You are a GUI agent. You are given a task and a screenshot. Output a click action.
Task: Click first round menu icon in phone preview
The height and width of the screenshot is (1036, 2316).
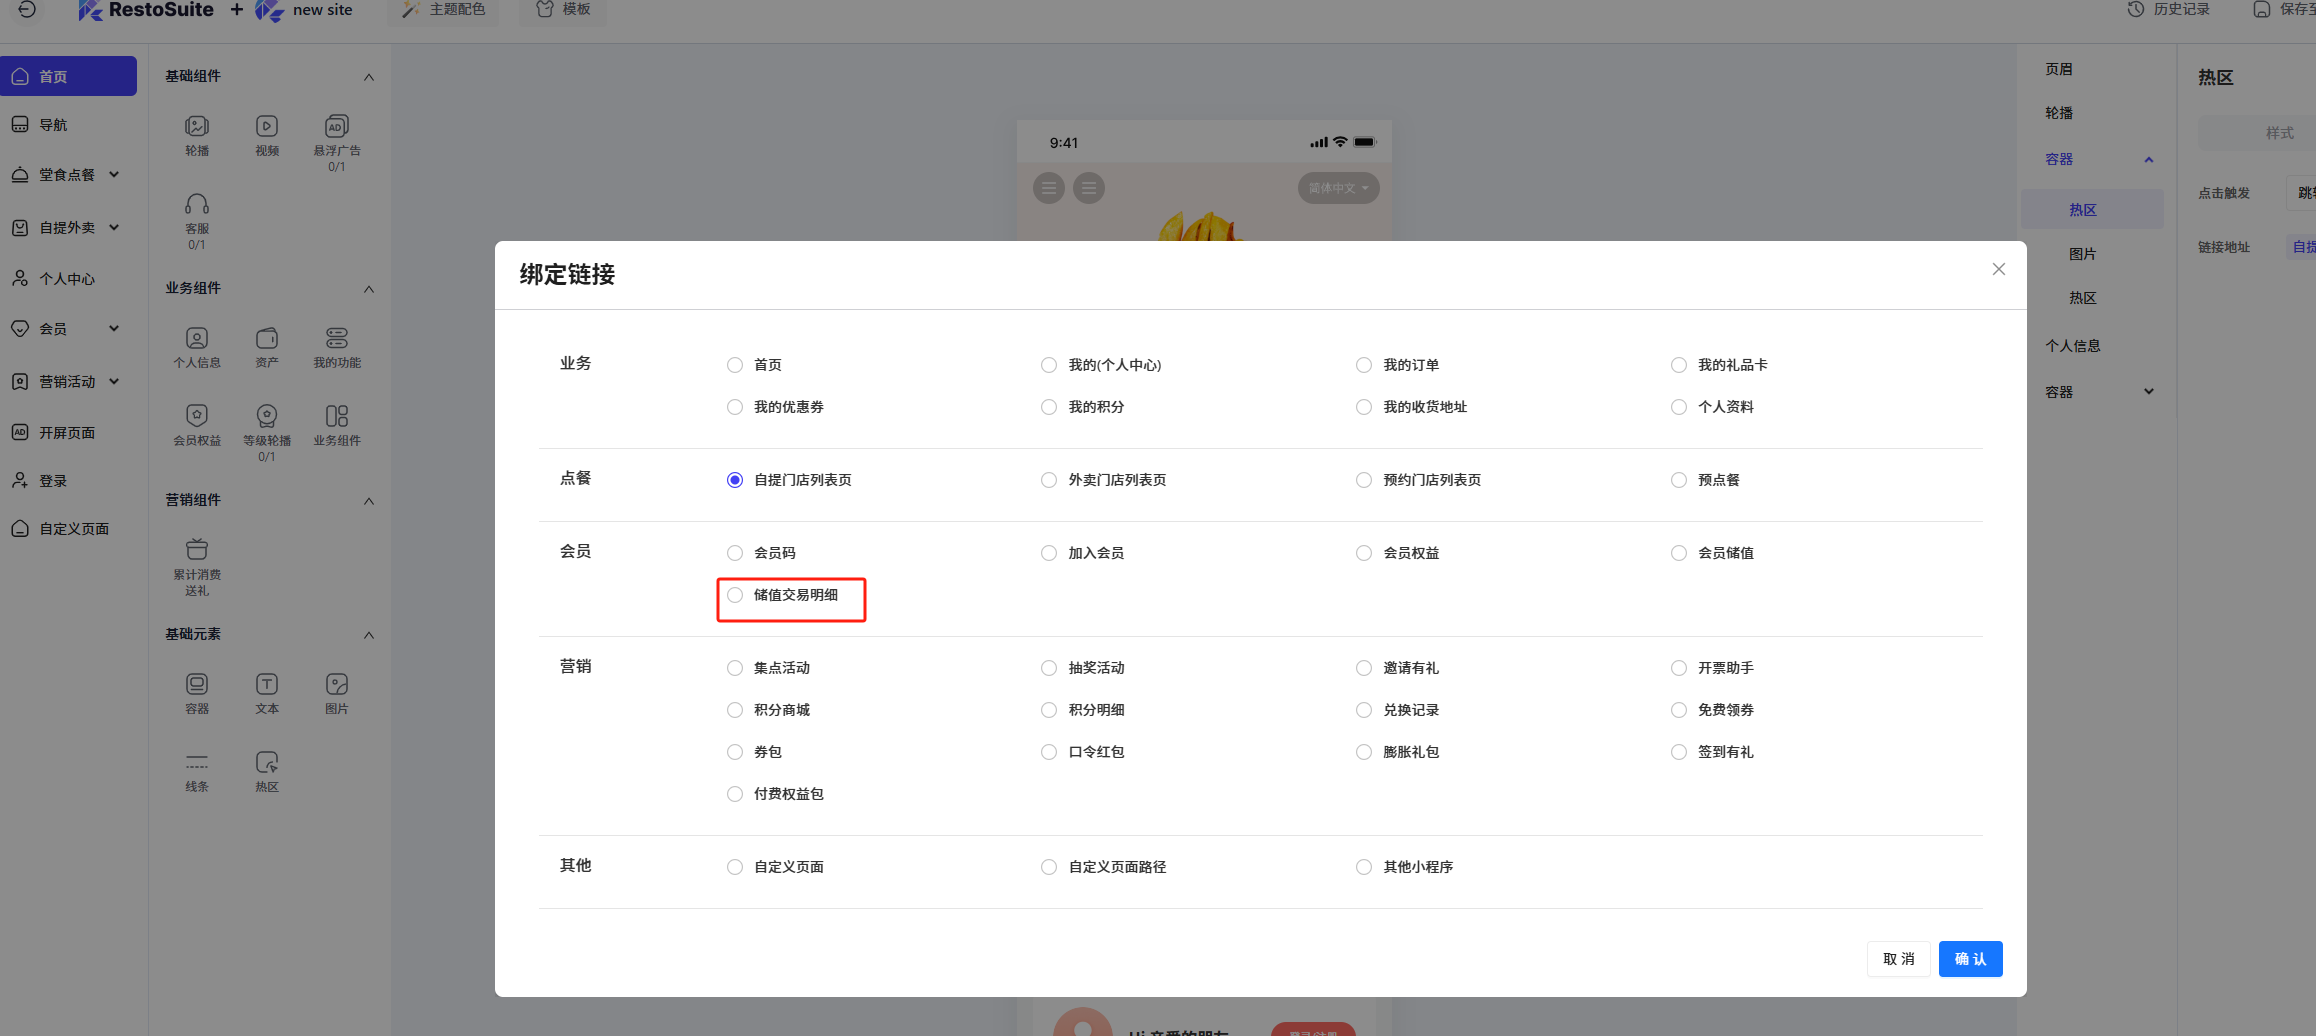(x=1048, y=188)
